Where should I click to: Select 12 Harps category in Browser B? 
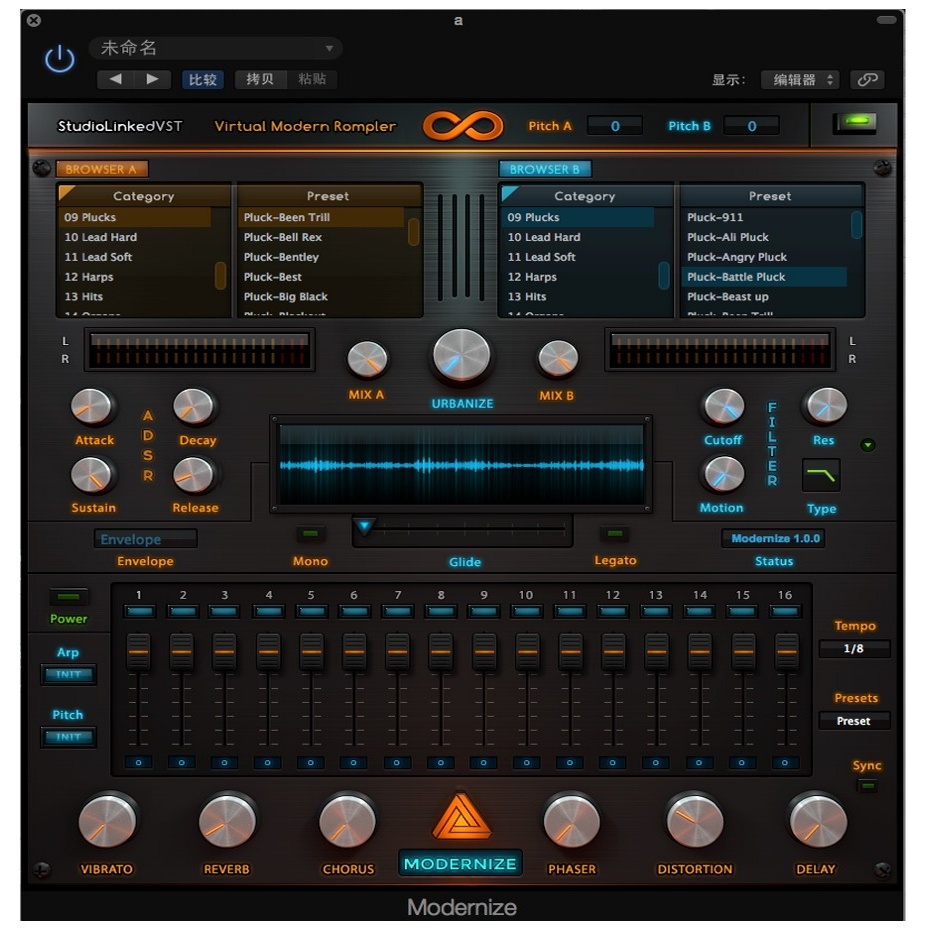(579, 277)
